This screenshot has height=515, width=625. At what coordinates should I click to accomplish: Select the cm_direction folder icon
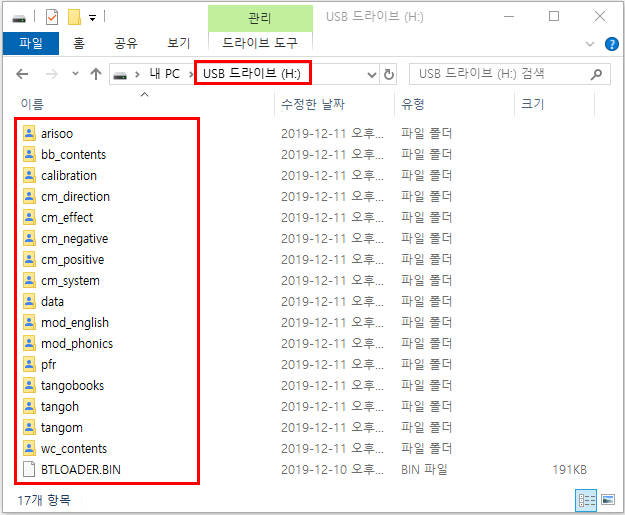[x=29, y=196]
